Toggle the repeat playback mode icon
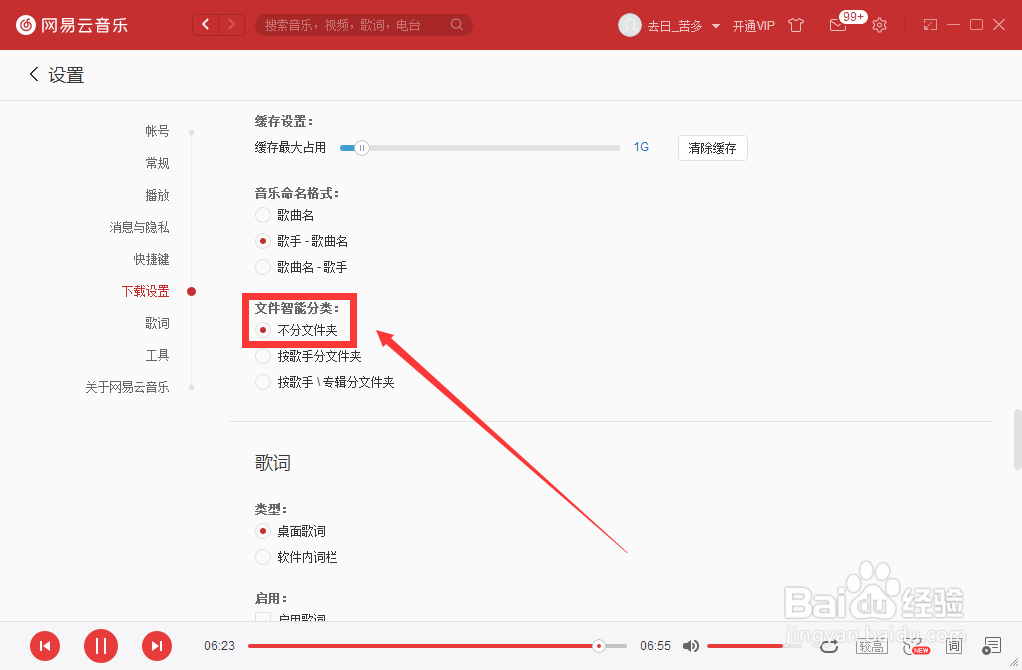 tap(829, 645)
